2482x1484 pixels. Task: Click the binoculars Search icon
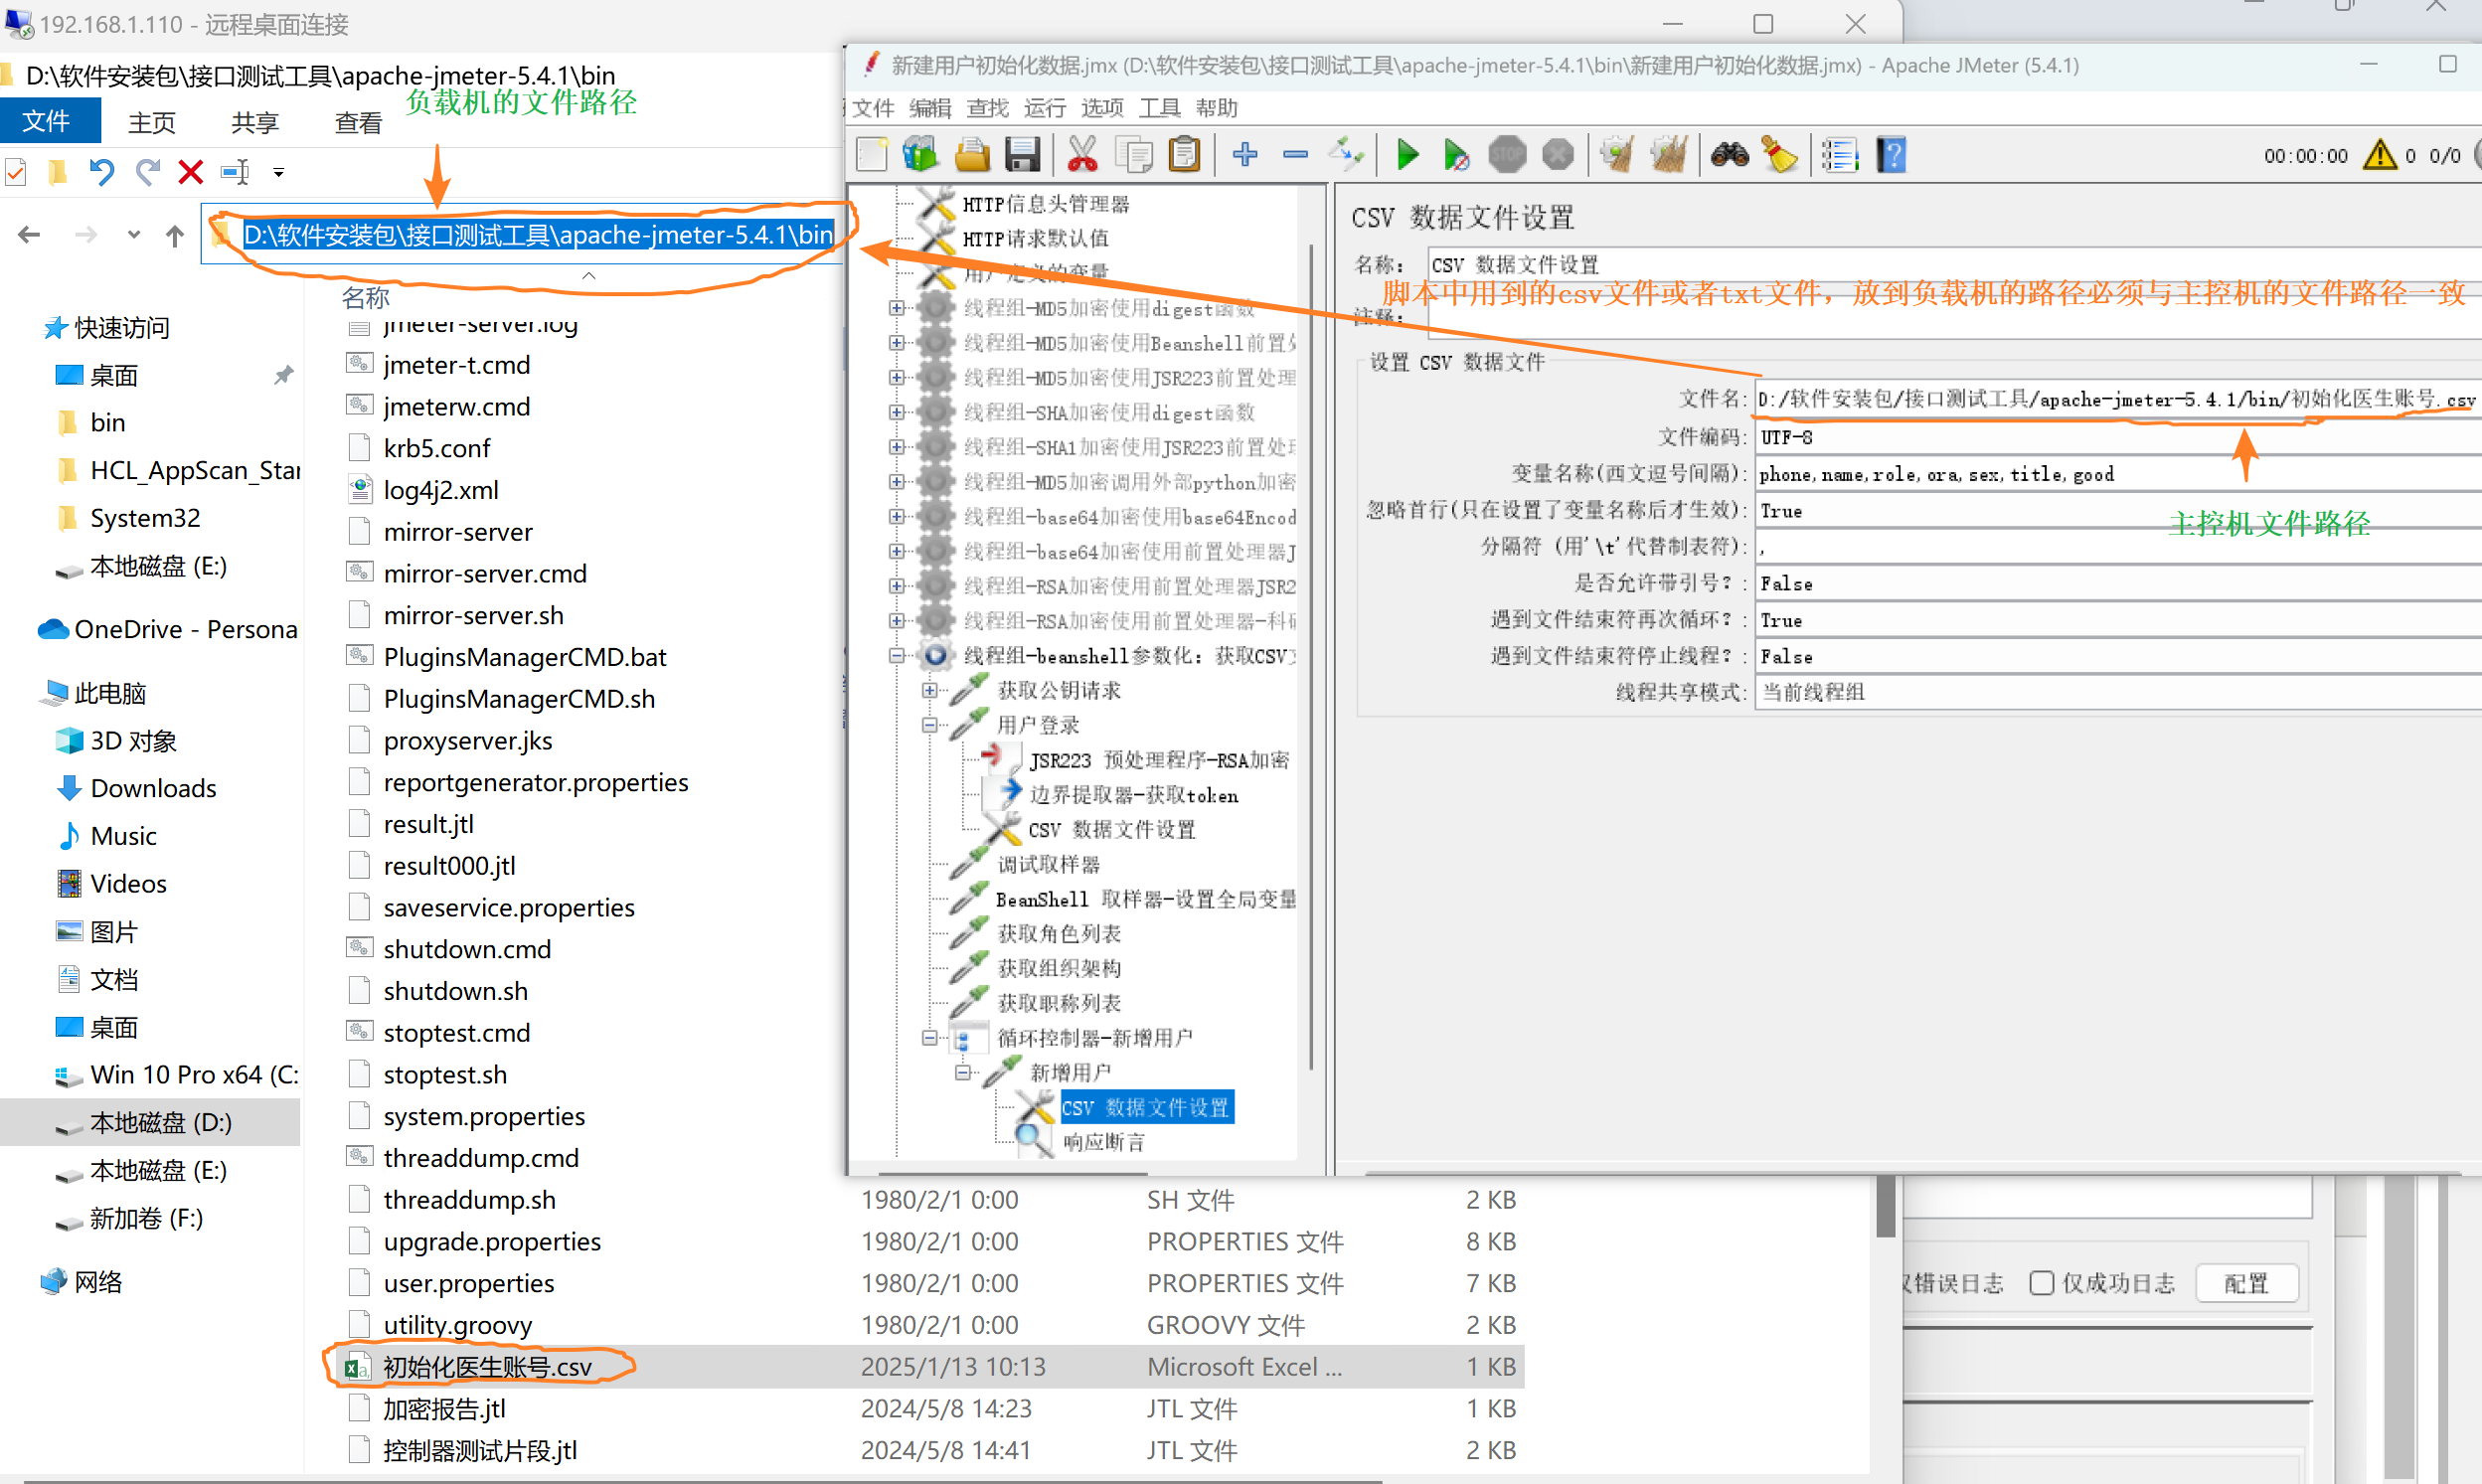click(x=1729, y=155)
